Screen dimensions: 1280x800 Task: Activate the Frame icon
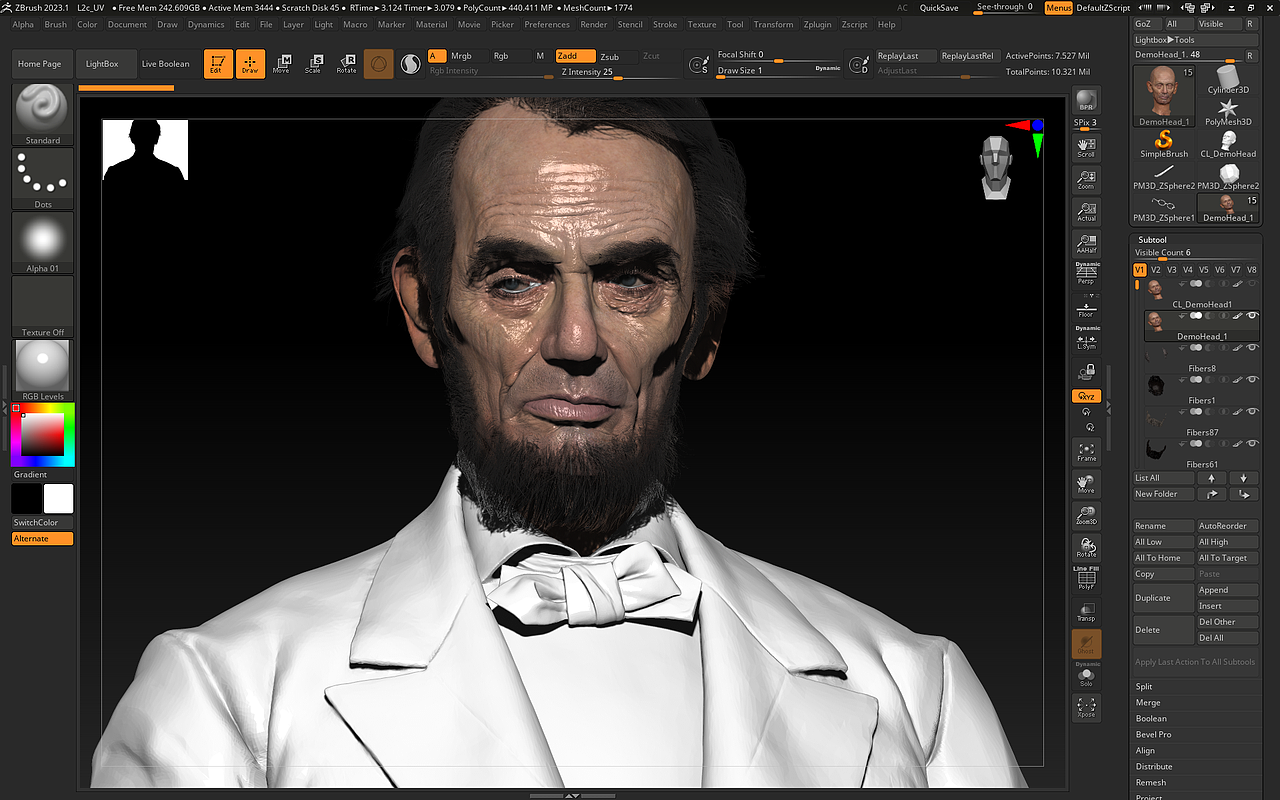(1086, 452)
